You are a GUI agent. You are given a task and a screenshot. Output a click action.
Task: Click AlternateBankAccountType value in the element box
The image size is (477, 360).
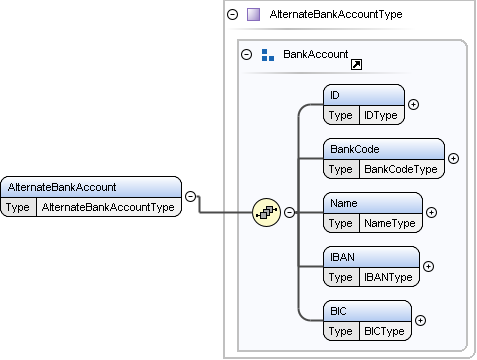[x=108, y=207]
